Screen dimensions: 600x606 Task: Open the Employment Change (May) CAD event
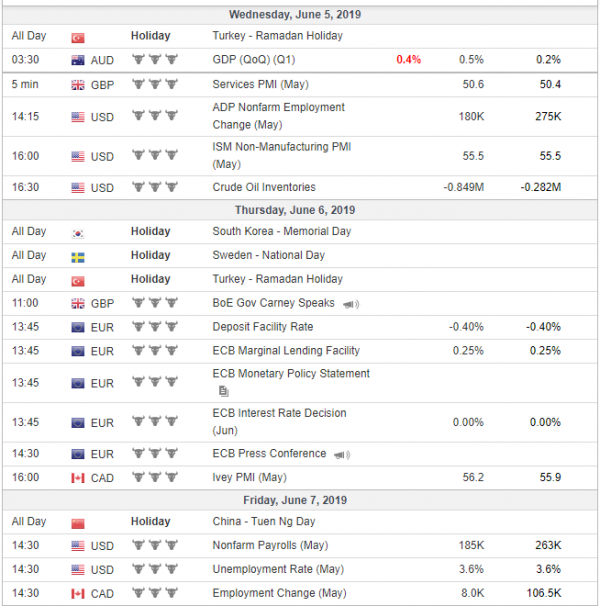279,593
